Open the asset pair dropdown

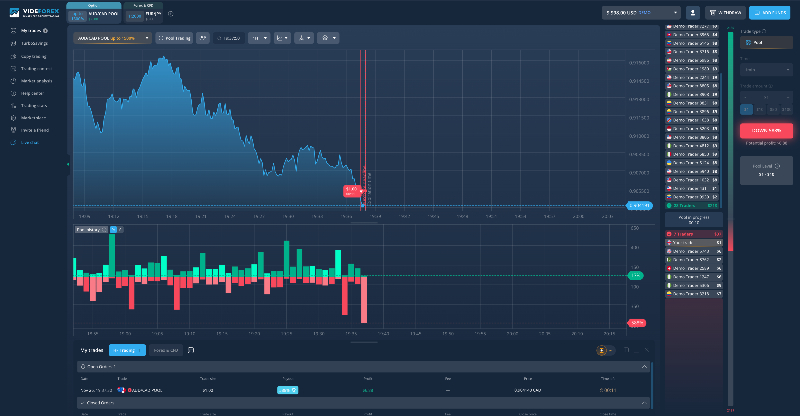[112, 38]
